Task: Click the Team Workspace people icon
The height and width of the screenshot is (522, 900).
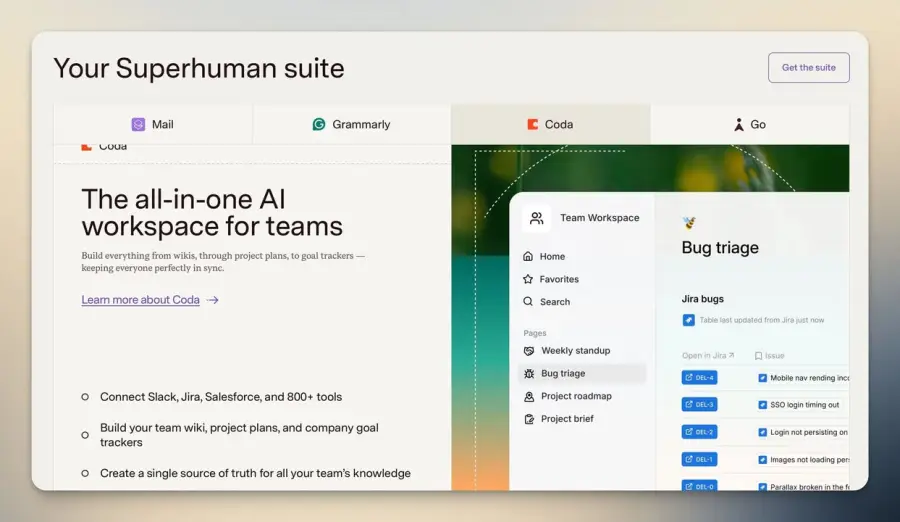Action: click(x=537, y=218)
